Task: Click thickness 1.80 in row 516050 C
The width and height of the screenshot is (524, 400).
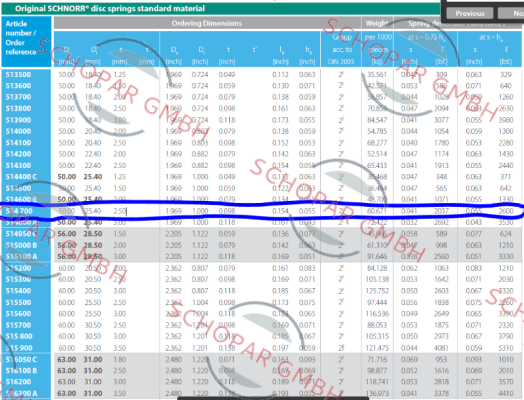Action: [120, 360]
